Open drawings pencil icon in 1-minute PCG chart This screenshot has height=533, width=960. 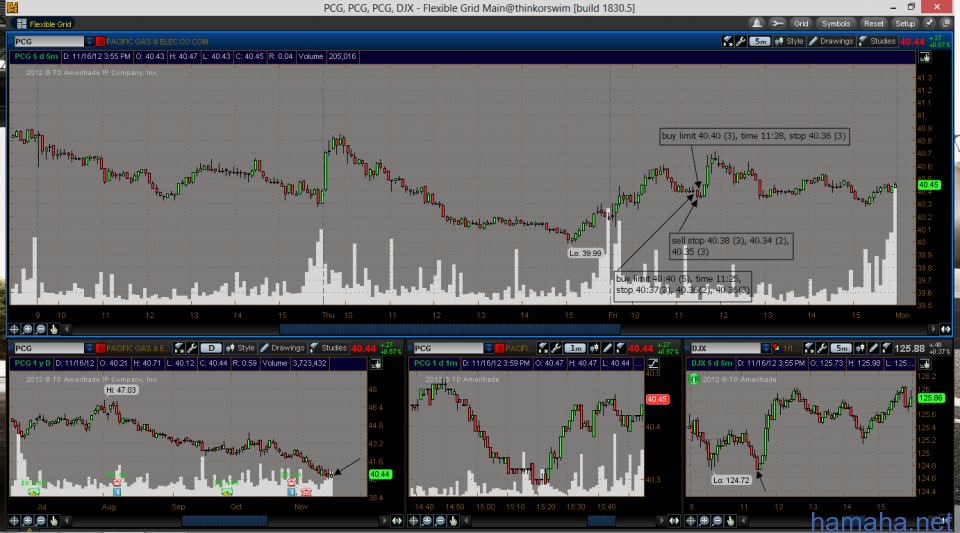point(607,348)
